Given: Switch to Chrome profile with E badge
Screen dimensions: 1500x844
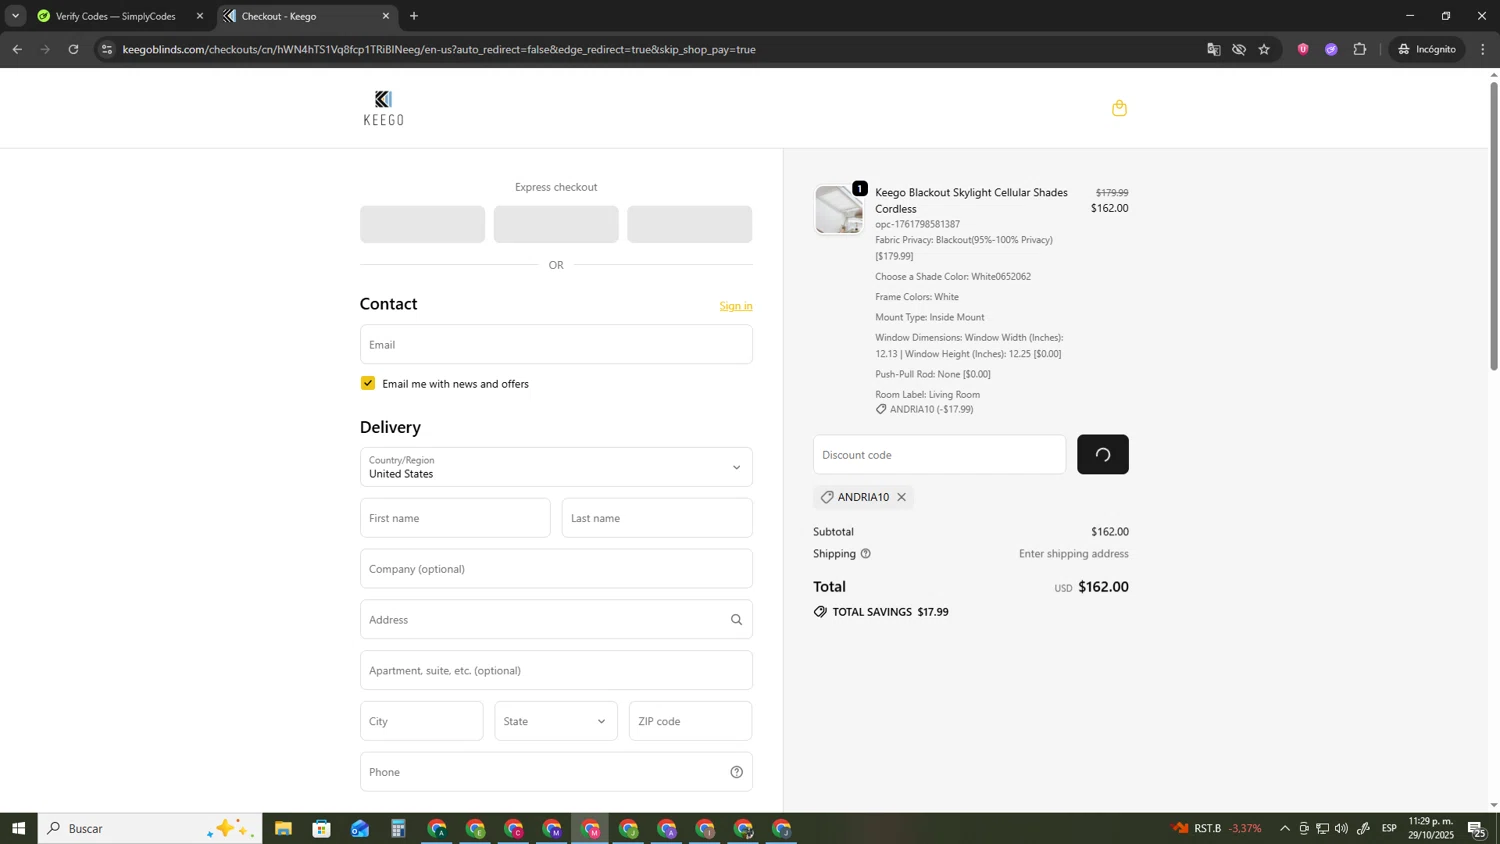Looking at the screenshot, I should pyautogui.click(x=475, y=829).
